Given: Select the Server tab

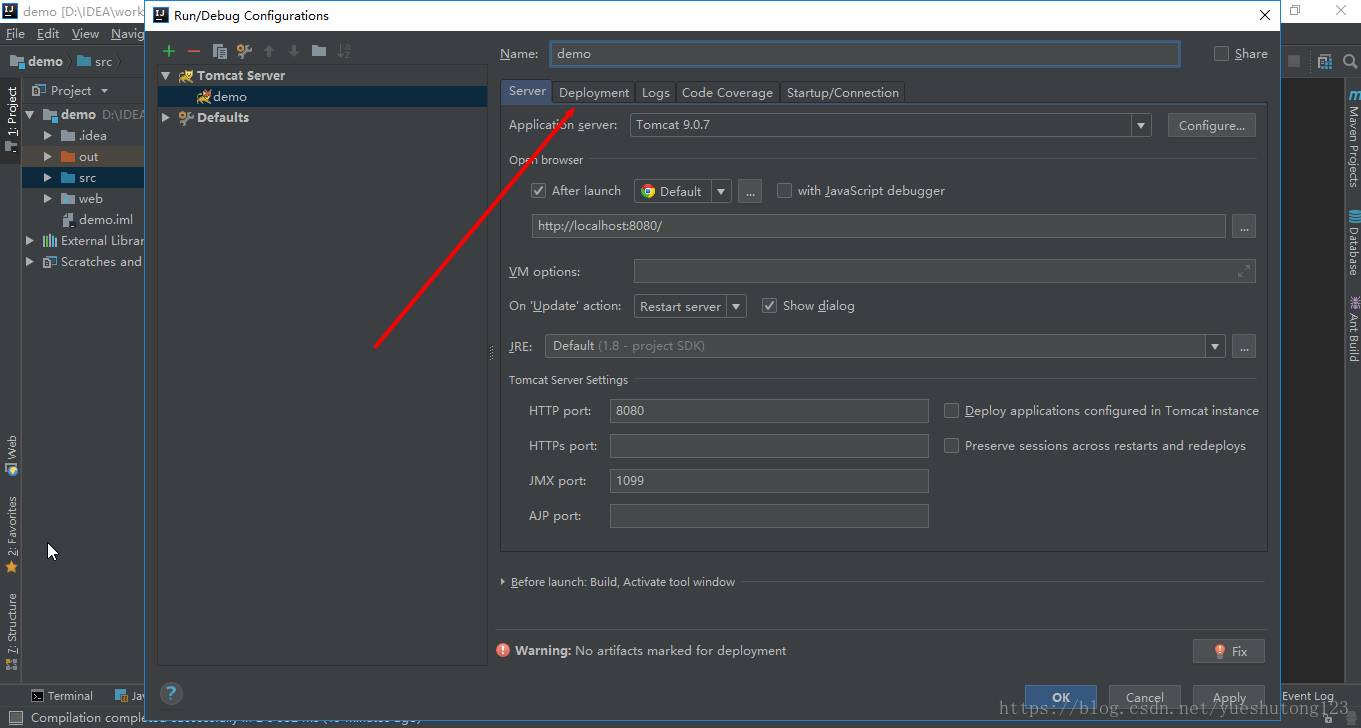Looking at the screenshot, I should point(527,91).
